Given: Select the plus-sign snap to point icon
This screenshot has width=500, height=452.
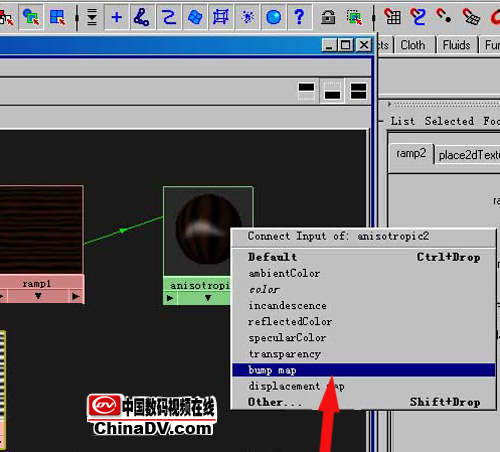Looking at the screenshot, I should [x=116, y=17].
